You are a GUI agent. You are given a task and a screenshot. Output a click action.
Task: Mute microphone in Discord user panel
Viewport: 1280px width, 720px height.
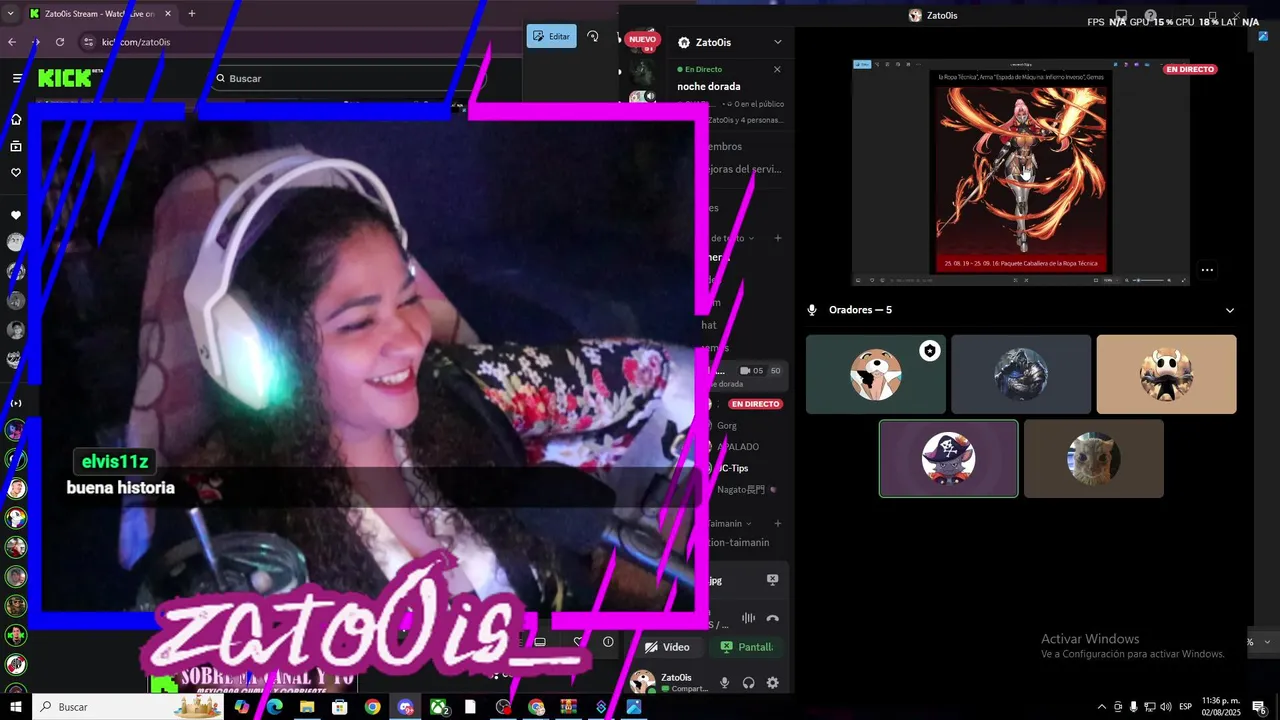(x=725, y=682)
